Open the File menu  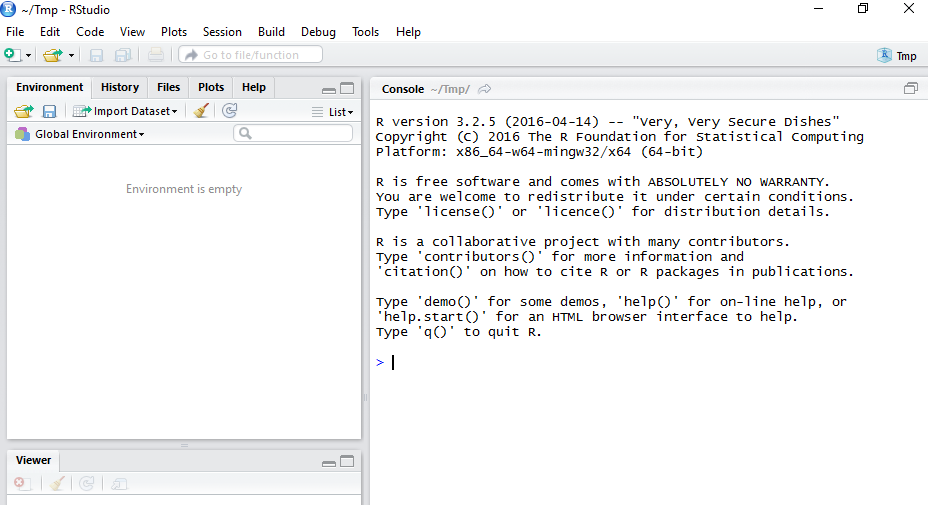[x=15, y=32]
